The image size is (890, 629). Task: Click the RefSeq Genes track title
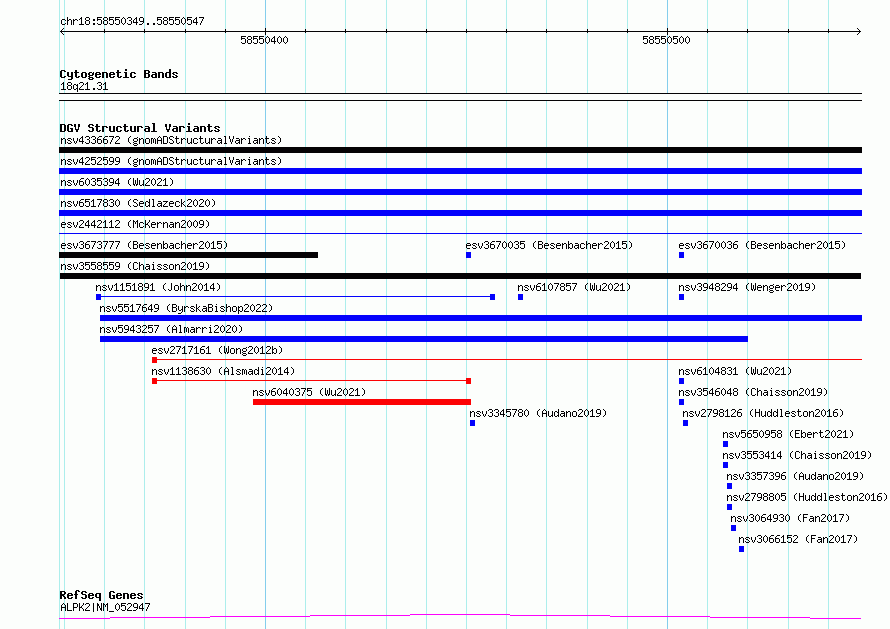click(101, 595)
